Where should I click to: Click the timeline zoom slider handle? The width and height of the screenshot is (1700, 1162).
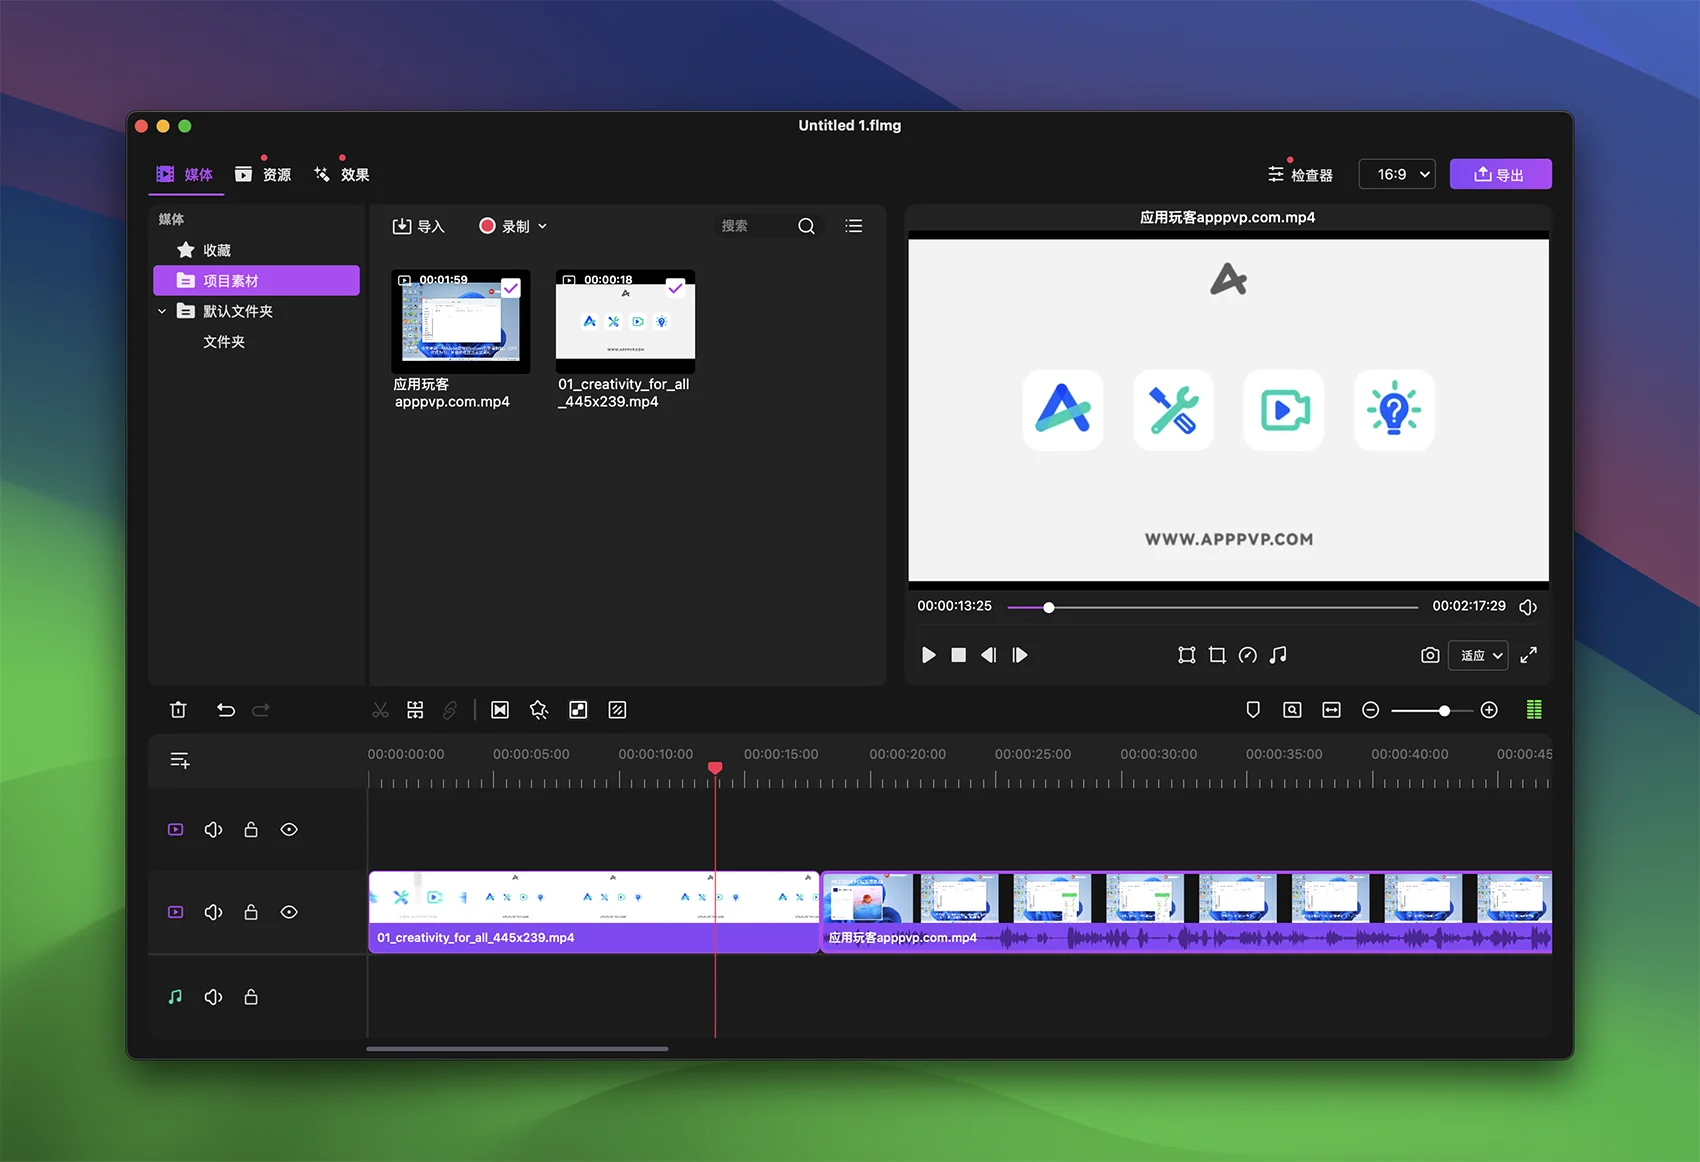tap(1444, 710)
